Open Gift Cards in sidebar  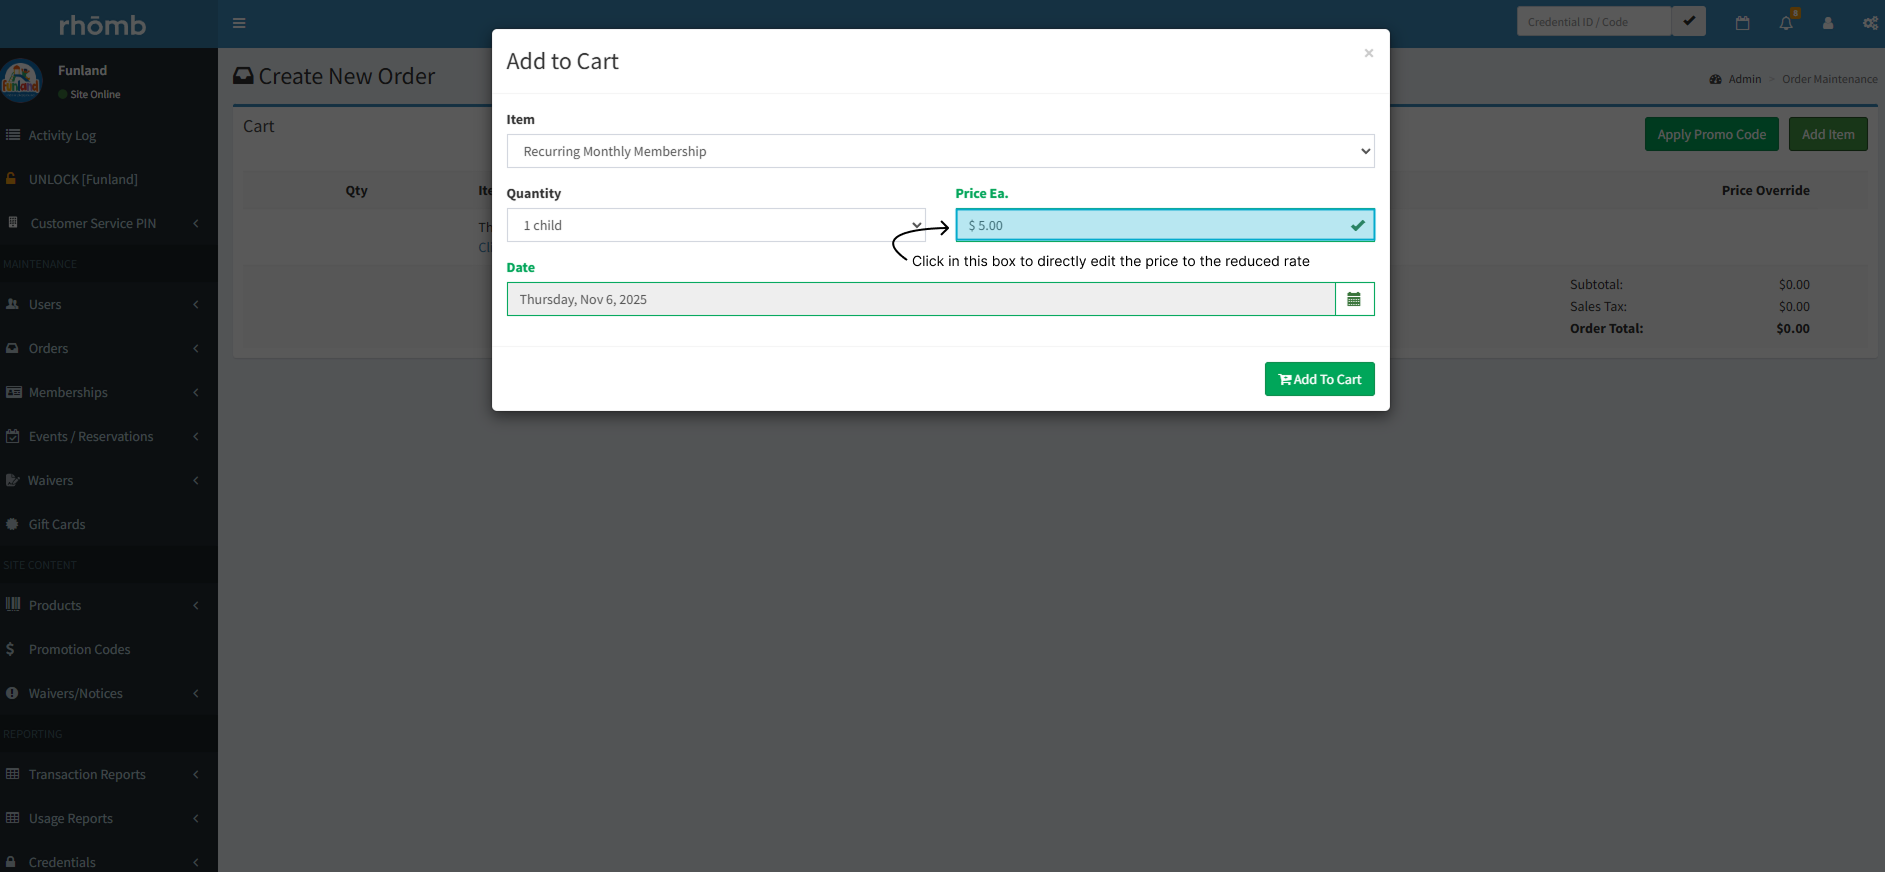[57, 524]
